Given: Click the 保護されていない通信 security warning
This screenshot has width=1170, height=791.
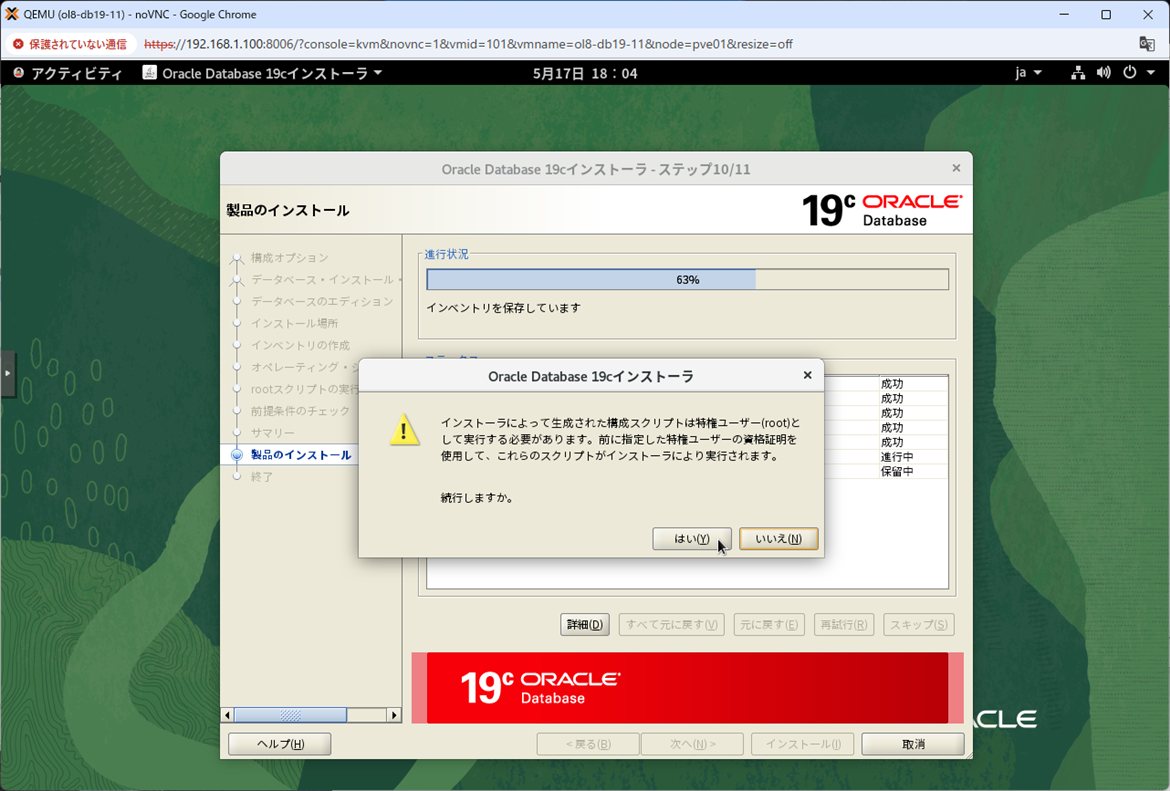Looking at the screenshot, I should click(70, 44).
